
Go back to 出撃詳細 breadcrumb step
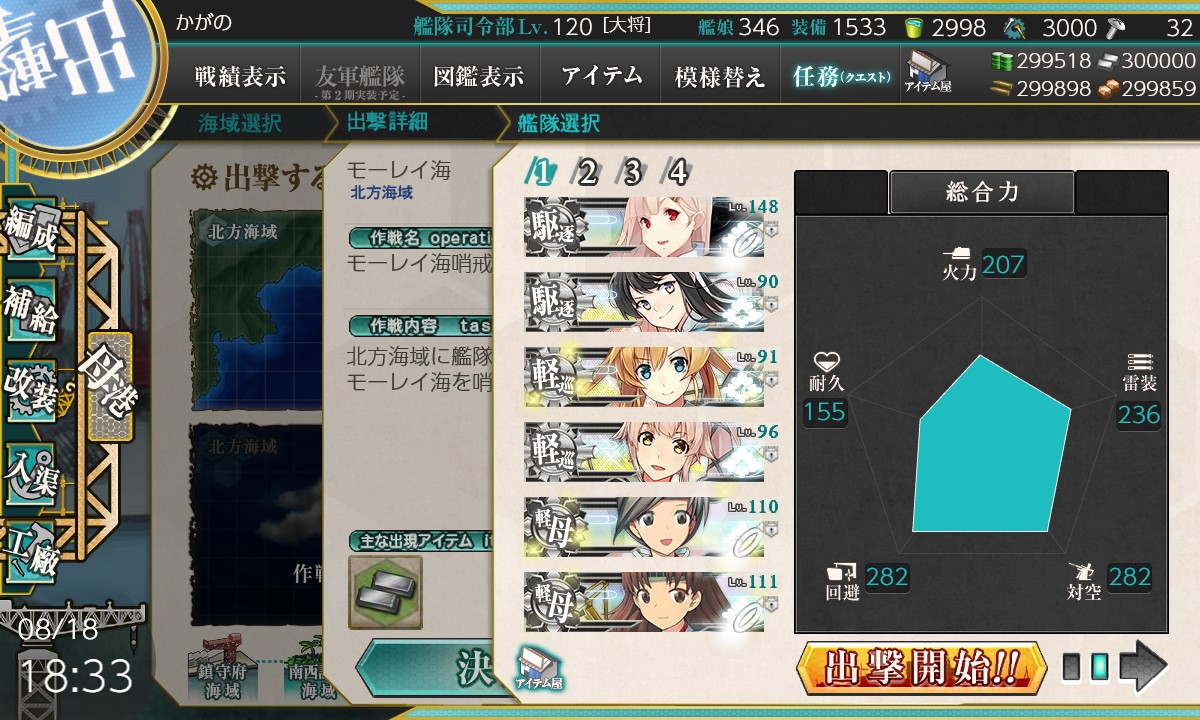[388, 124]
